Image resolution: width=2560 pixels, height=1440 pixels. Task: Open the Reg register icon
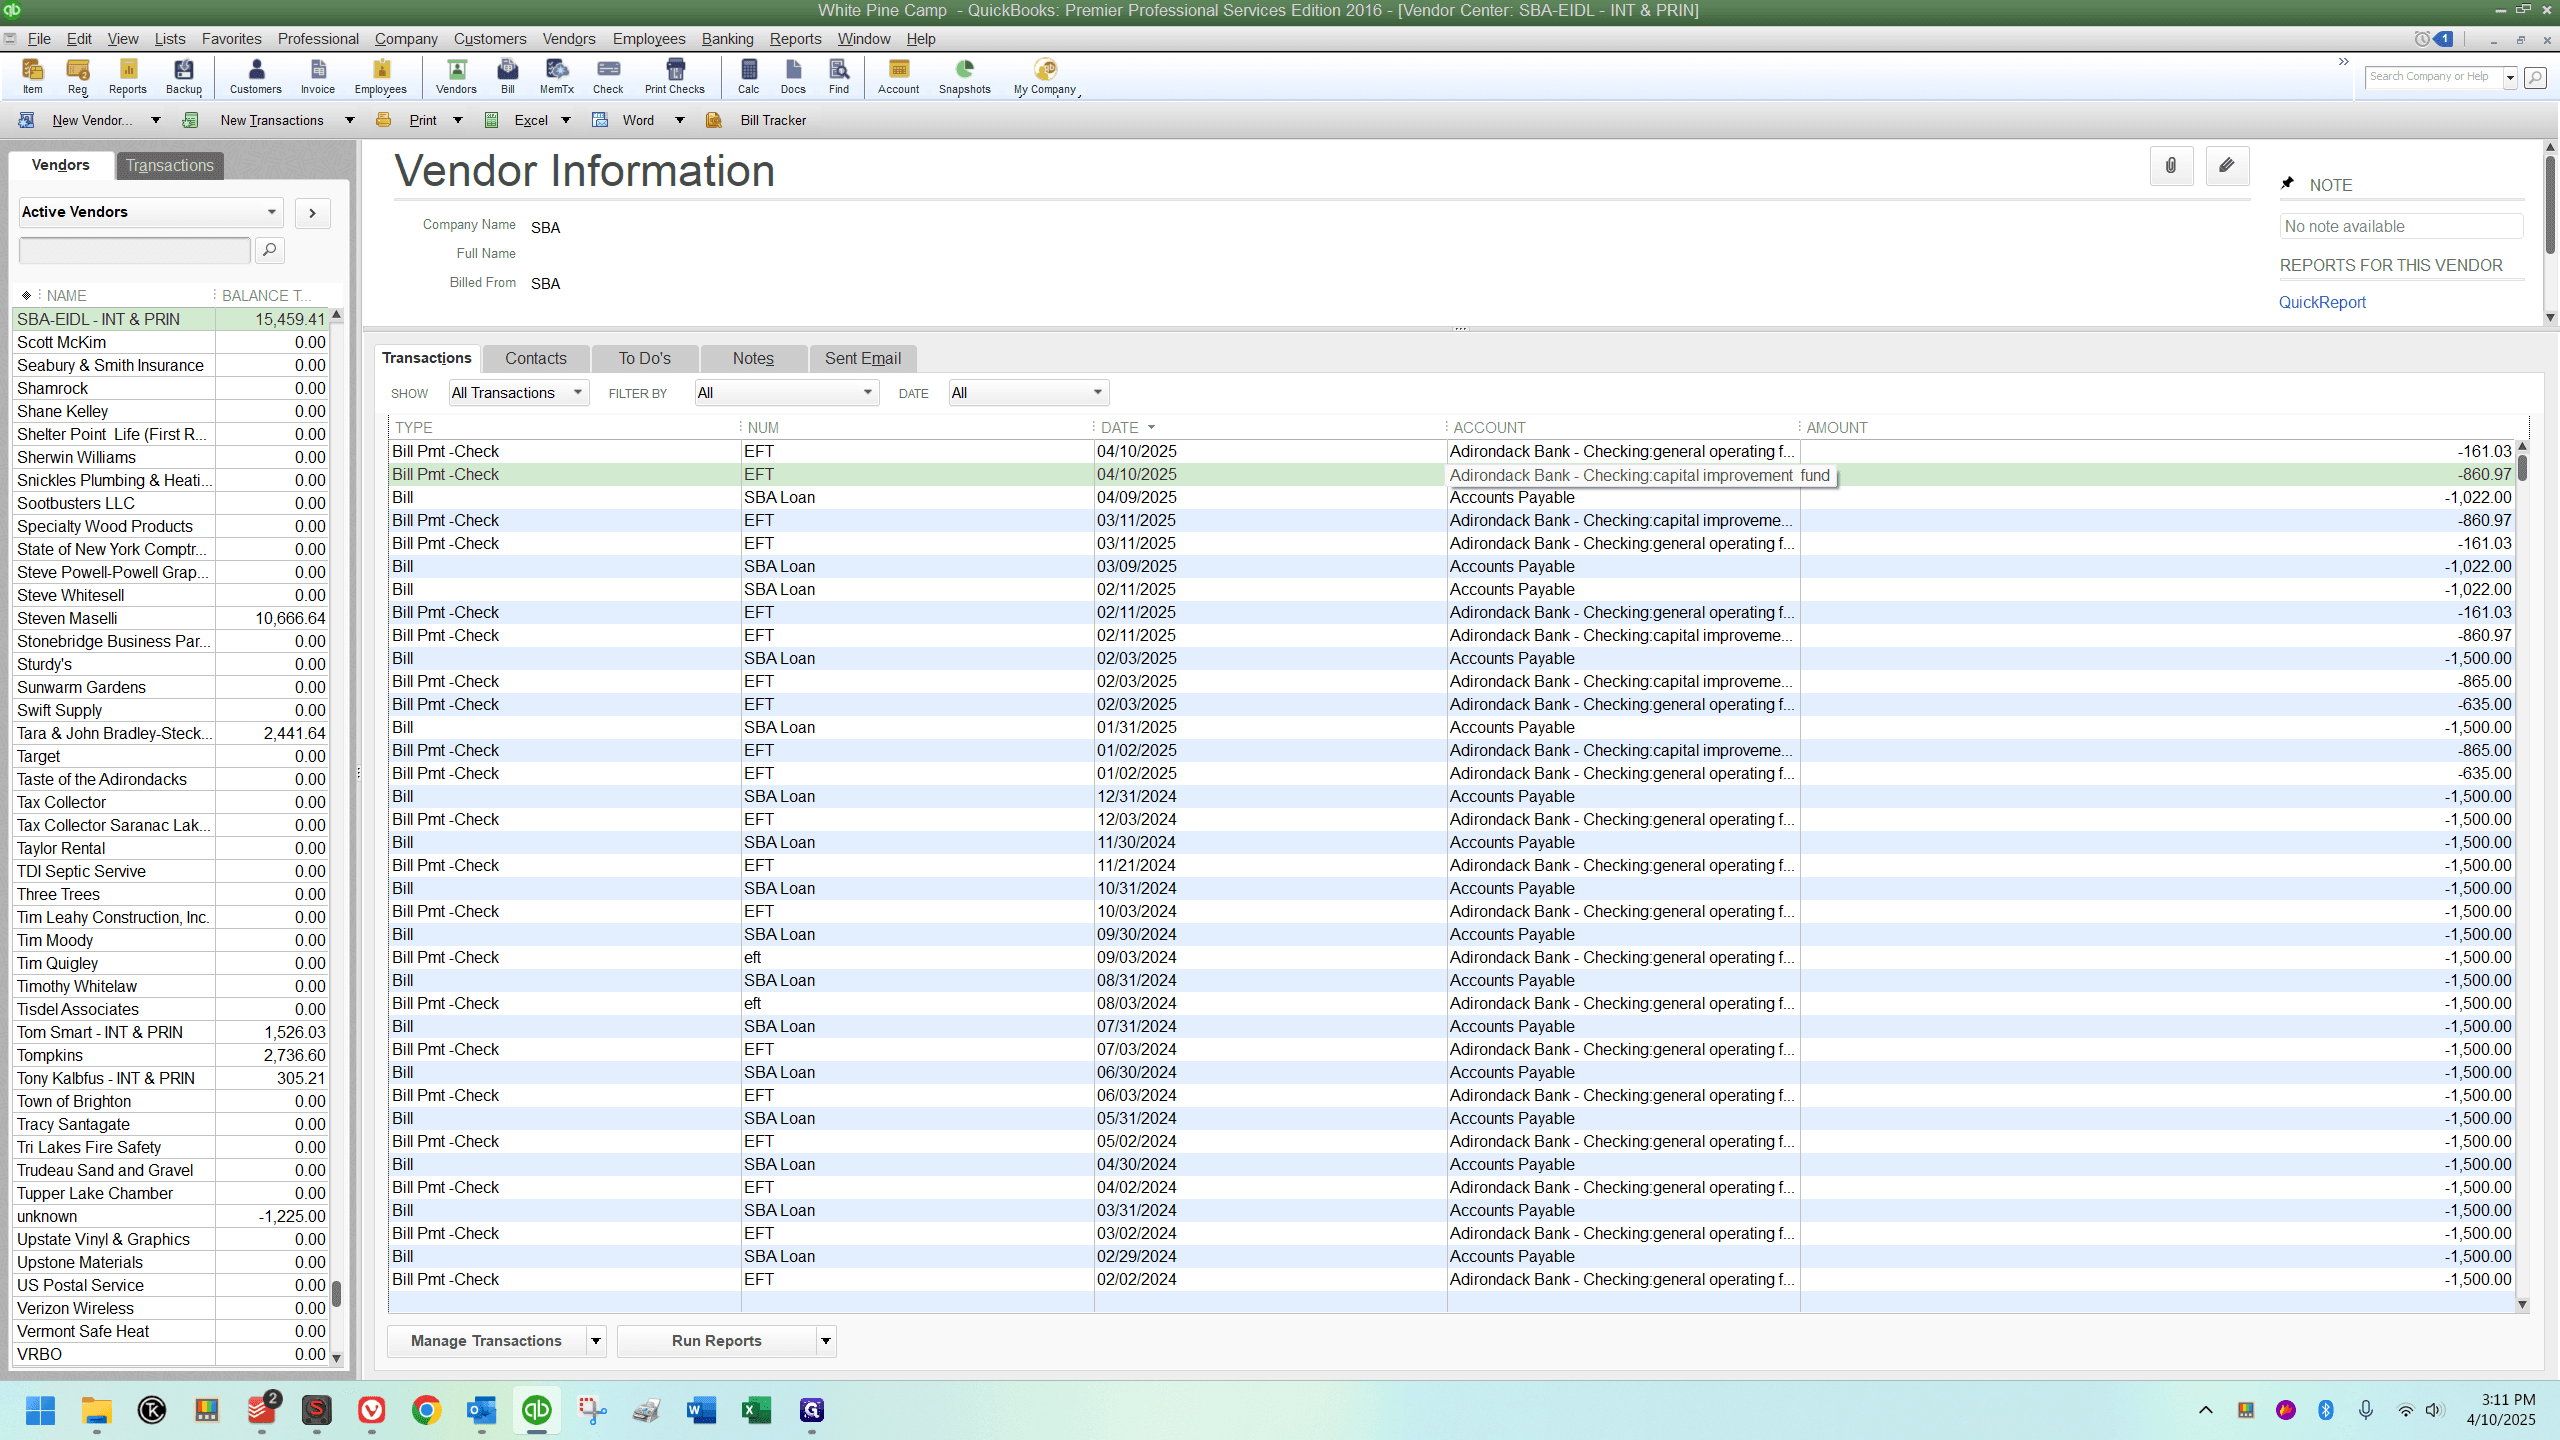pyautogui.click(x=78, y=76)
